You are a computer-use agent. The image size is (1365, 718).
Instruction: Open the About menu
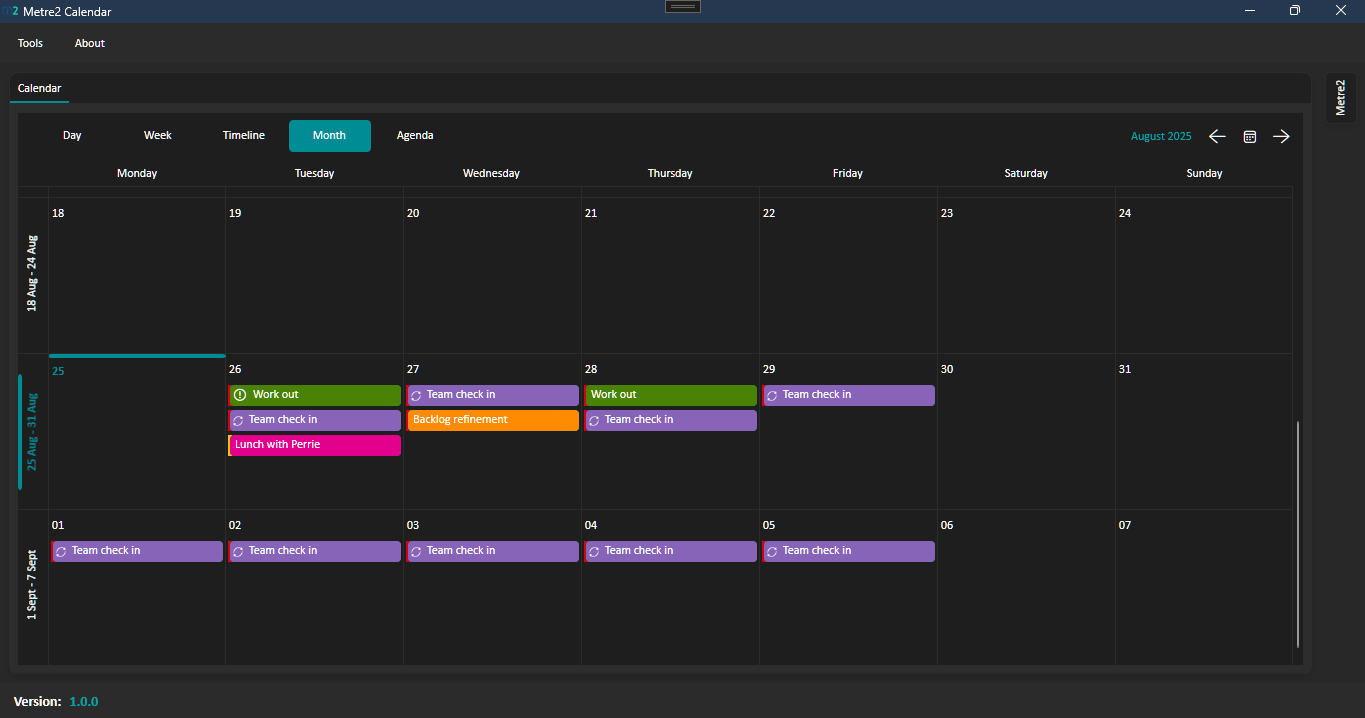pos(90,43)
